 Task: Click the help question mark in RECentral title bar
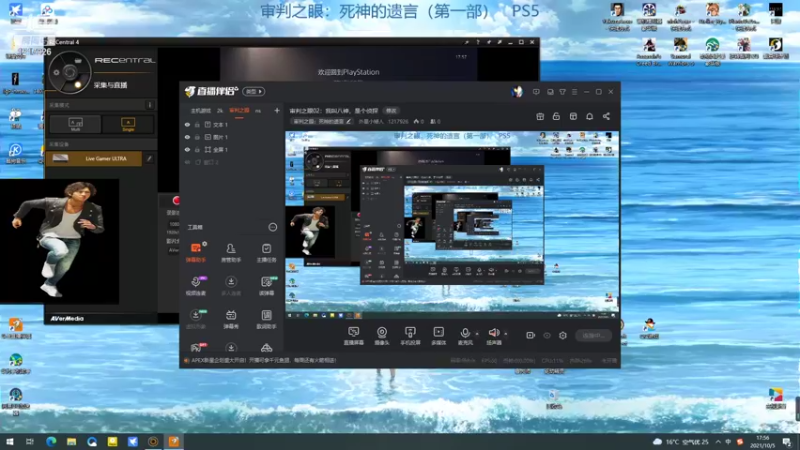pos(478,42)
